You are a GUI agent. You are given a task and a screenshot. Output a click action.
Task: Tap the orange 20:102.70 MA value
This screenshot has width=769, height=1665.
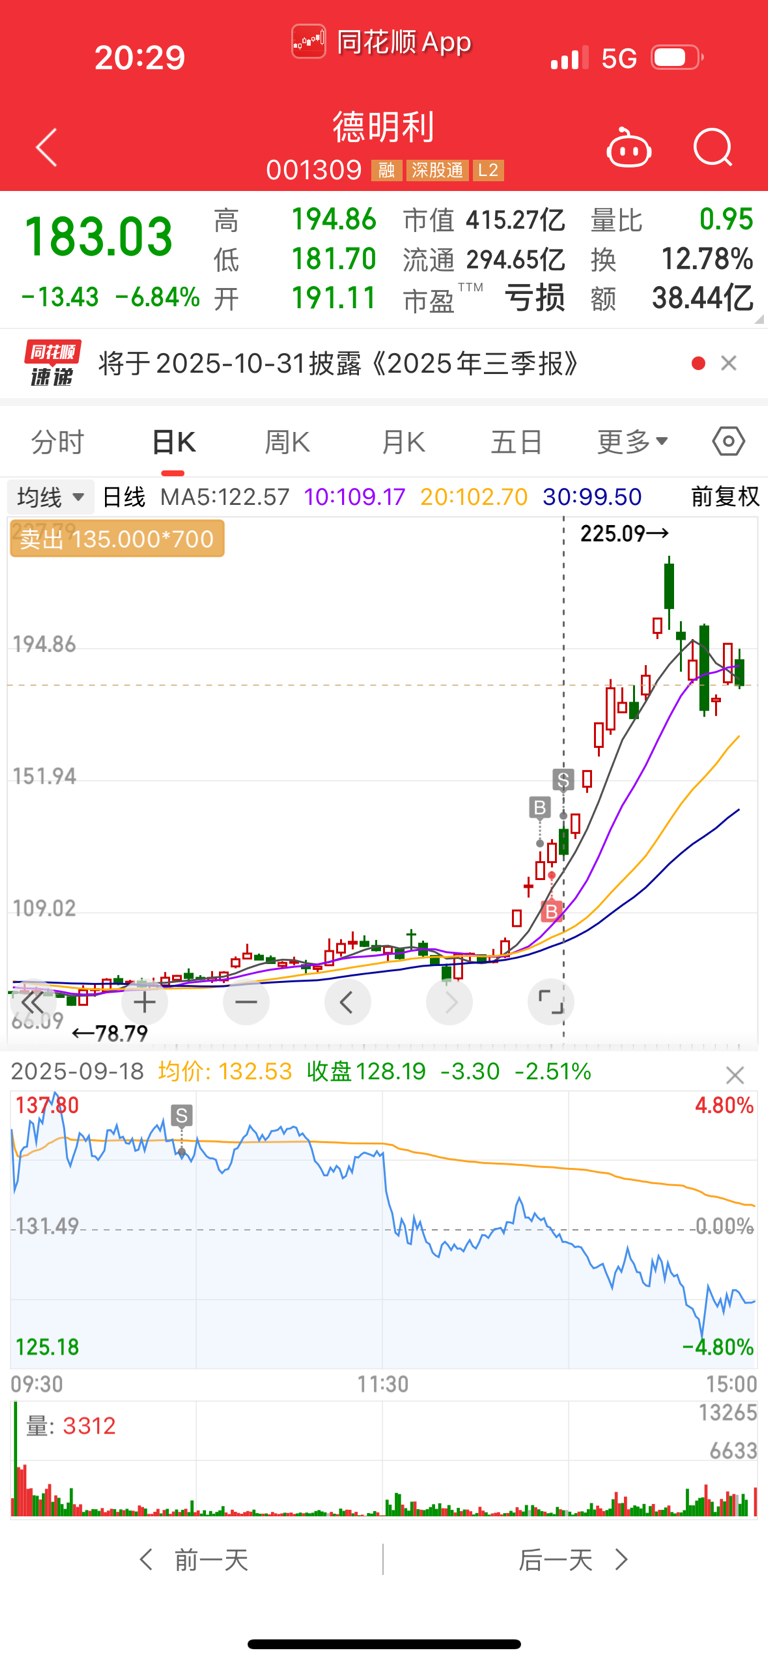tap(474, 497)
